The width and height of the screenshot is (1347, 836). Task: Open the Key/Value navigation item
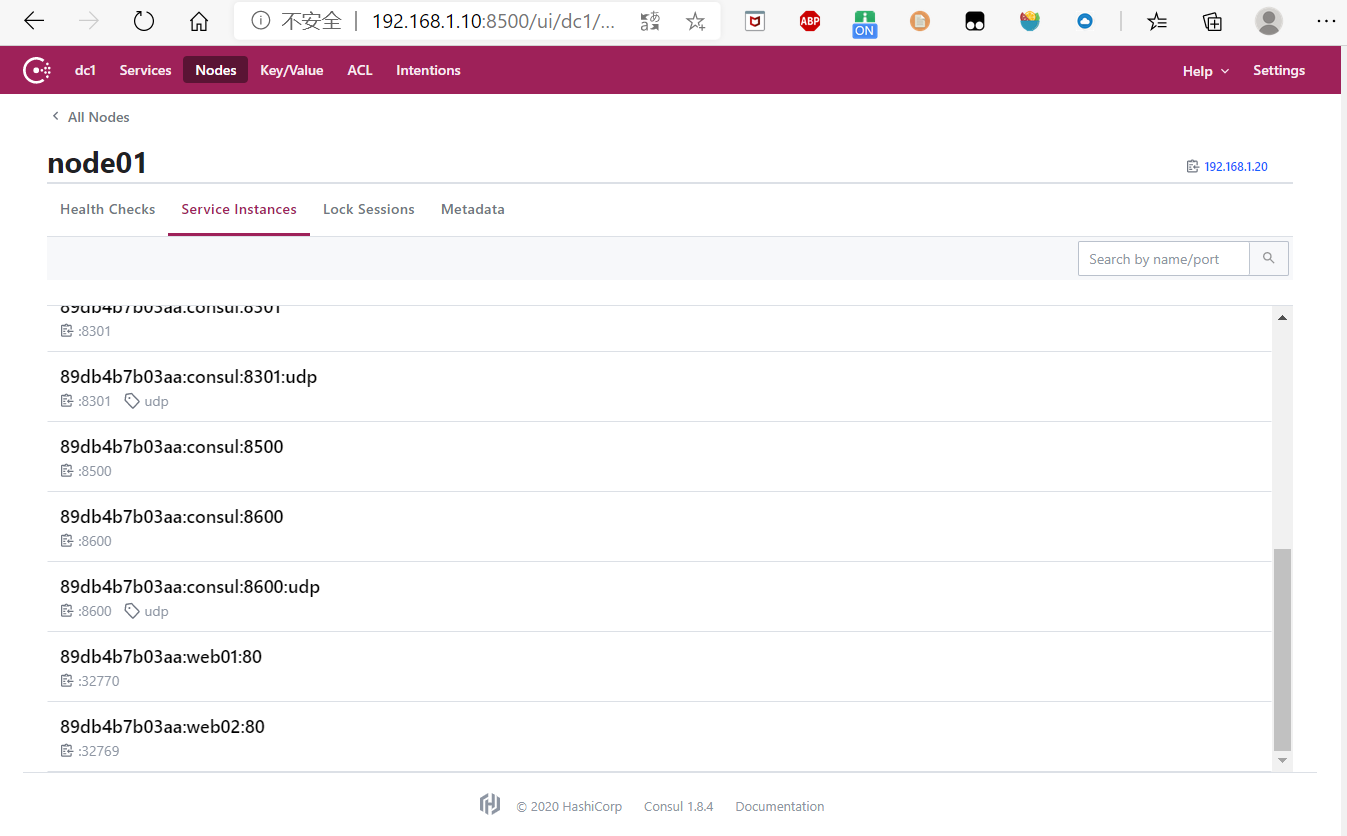[292, 70]
